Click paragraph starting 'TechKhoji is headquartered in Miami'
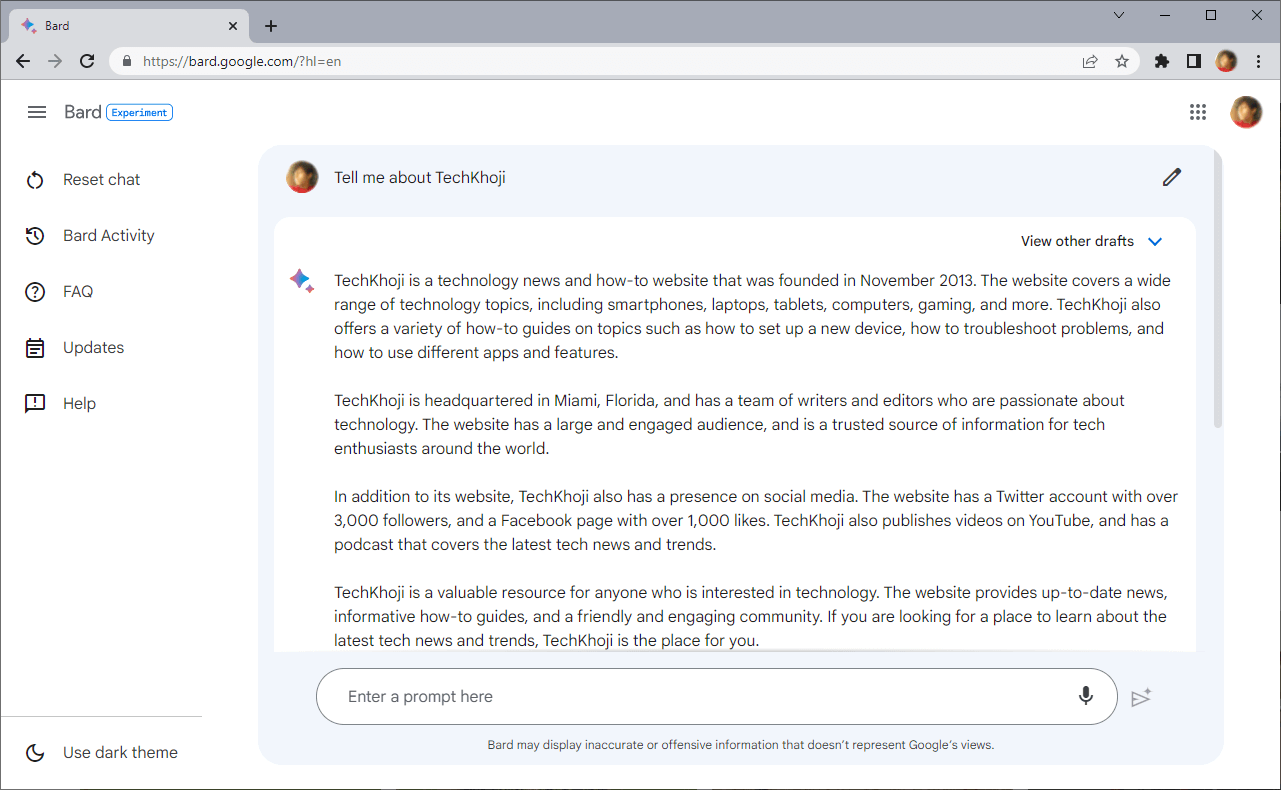Image resolution: width=1281 pixels, height=790 pixels. 730,425
